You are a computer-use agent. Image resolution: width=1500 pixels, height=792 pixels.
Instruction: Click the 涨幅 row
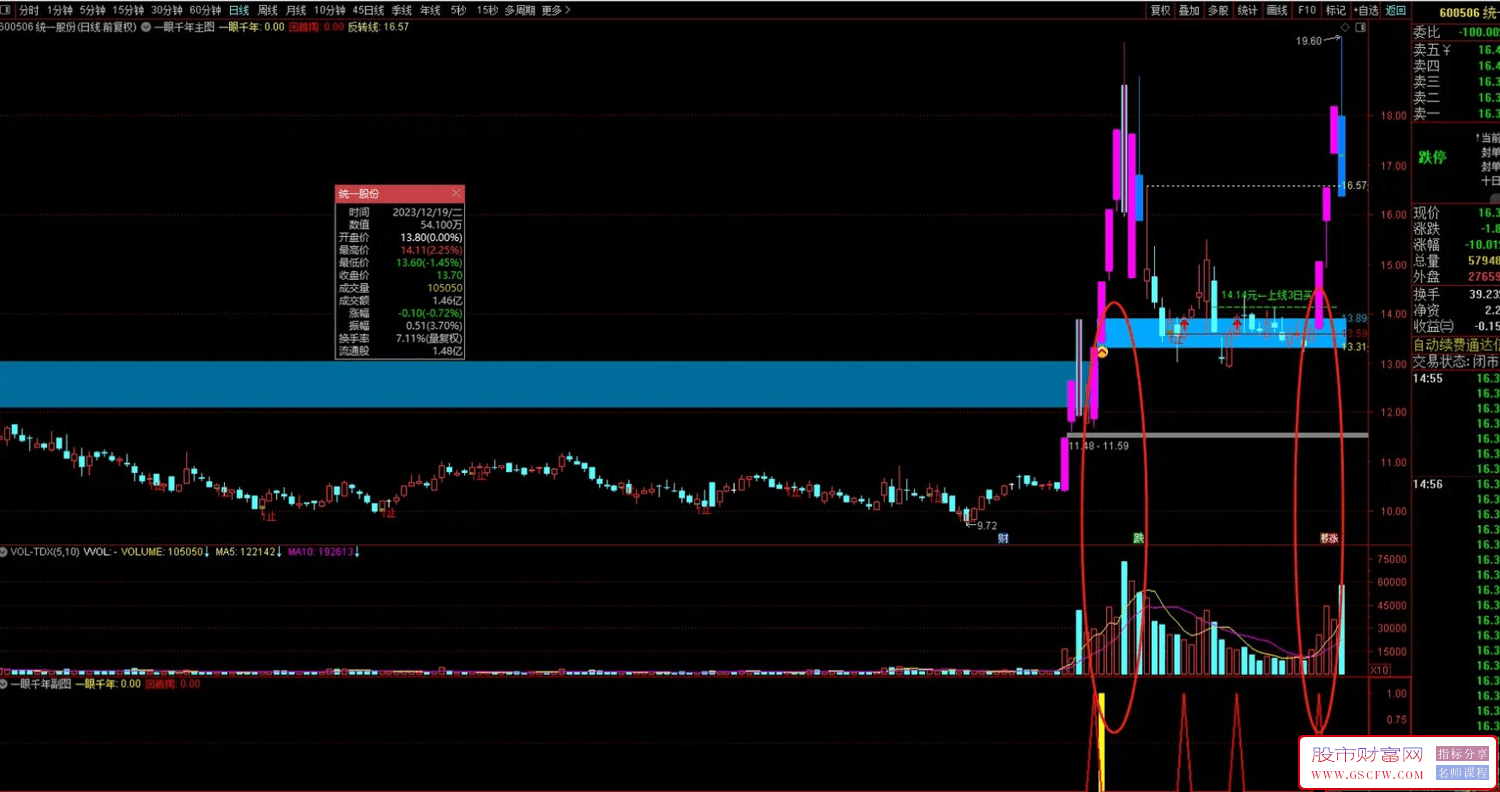pos(1456,245)
